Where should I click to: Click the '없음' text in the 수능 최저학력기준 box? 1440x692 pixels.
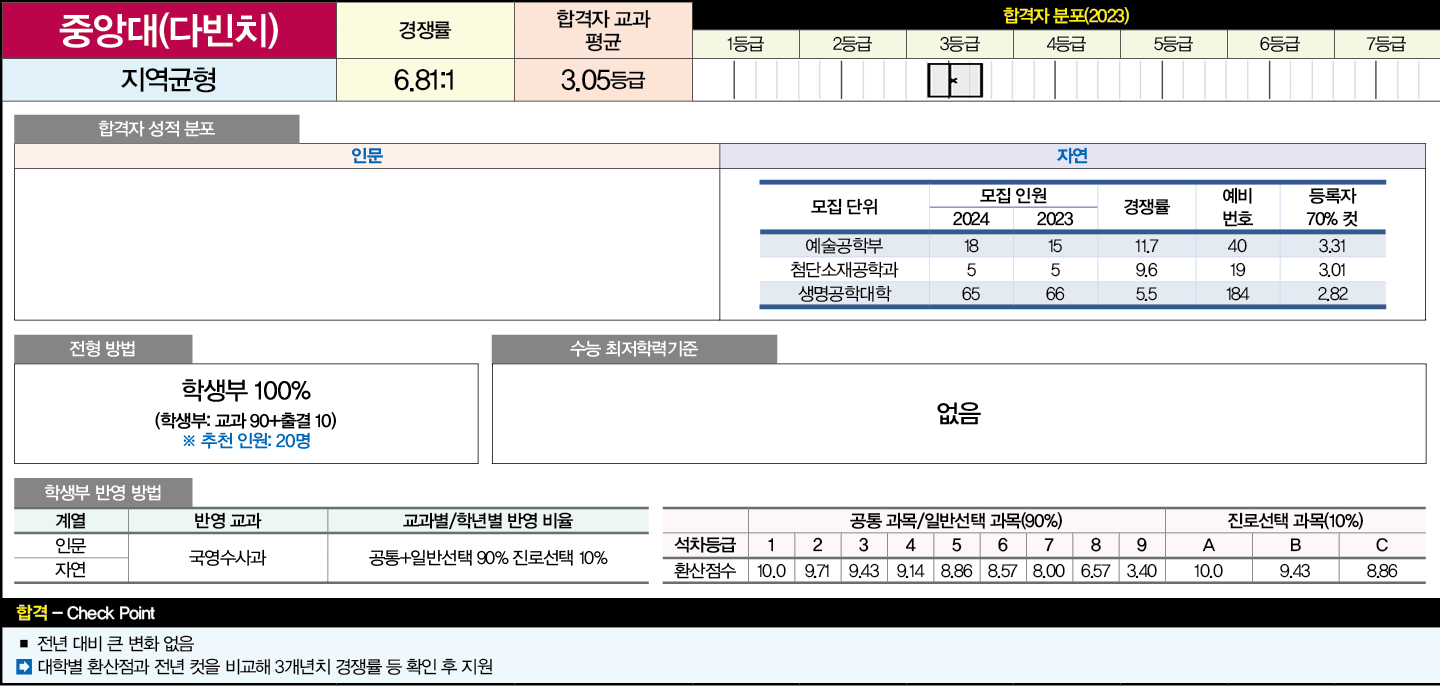(x=958, y=413)
